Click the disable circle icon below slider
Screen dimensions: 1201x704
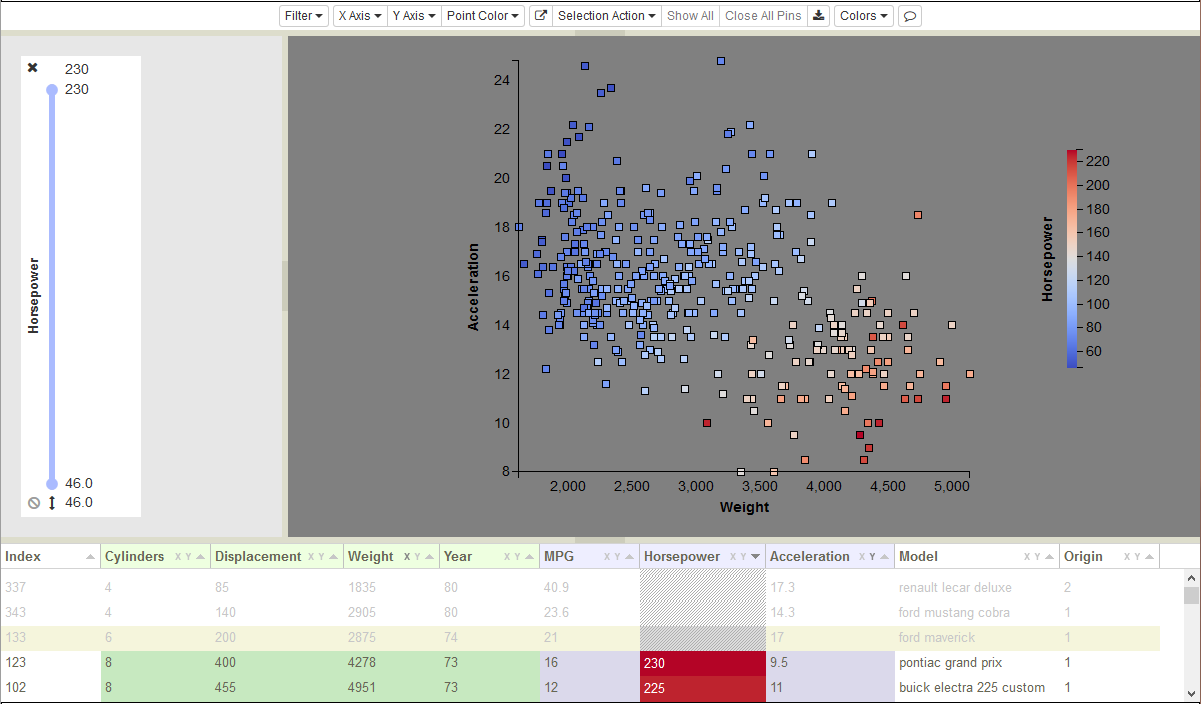(x=34, y=503)
